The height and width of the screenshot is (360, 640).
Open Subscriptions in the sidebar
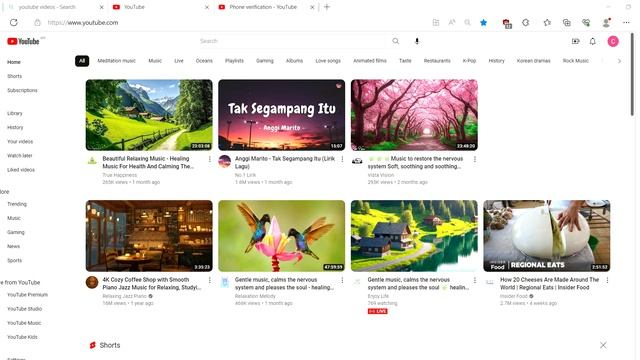tap(22, 90)
